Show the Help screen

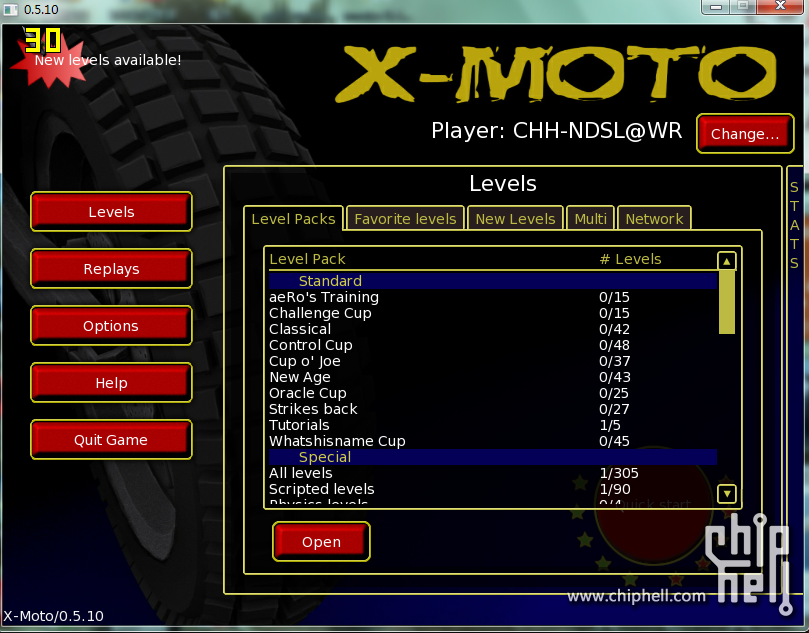tap(111, 383)
